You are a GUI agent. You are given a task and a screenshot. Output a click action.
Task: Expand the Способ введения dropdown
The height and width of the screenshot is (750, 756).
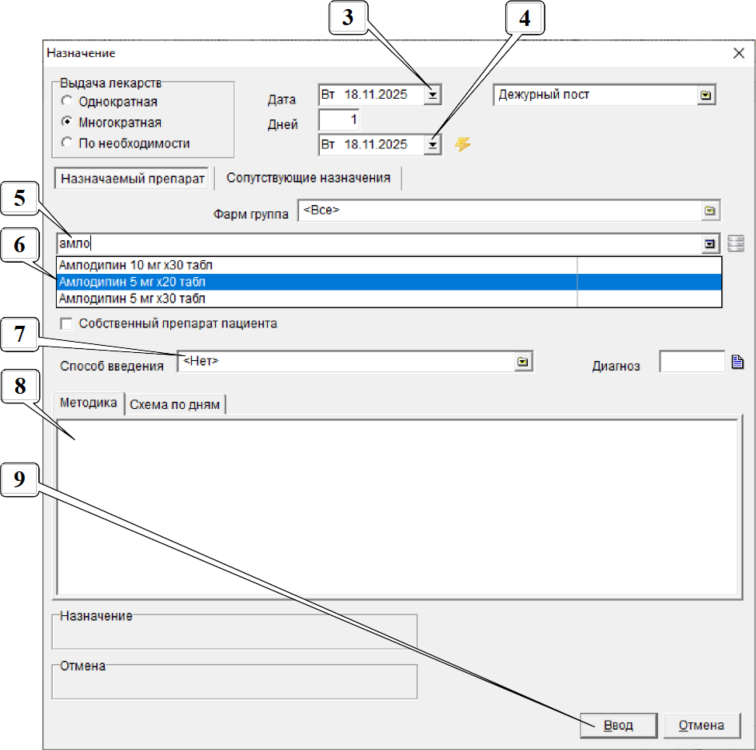coord(521,361)
